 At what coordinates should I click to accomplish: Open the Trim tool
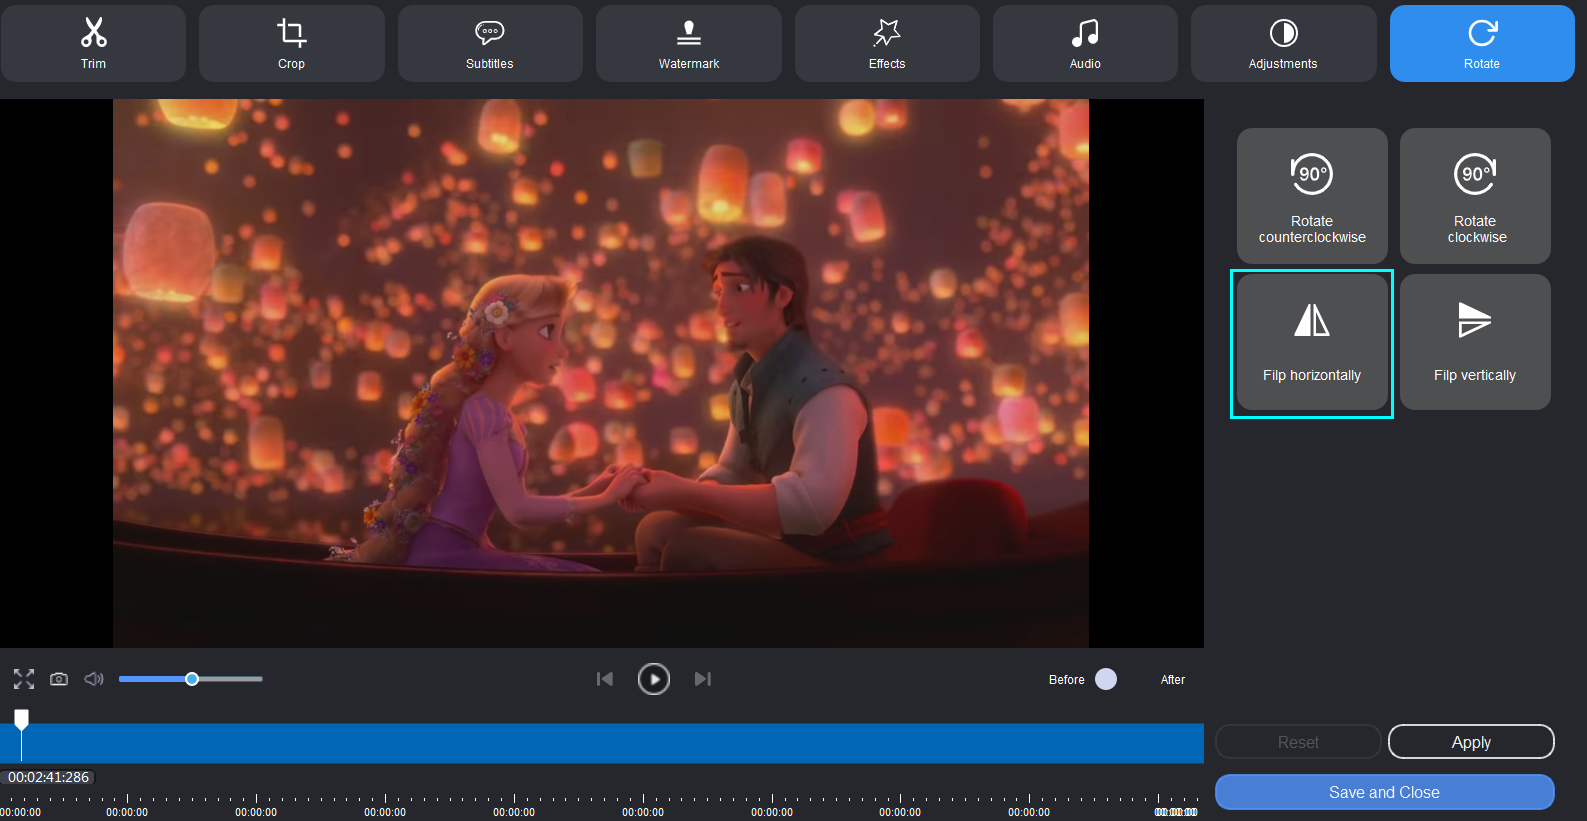[93, 43]
